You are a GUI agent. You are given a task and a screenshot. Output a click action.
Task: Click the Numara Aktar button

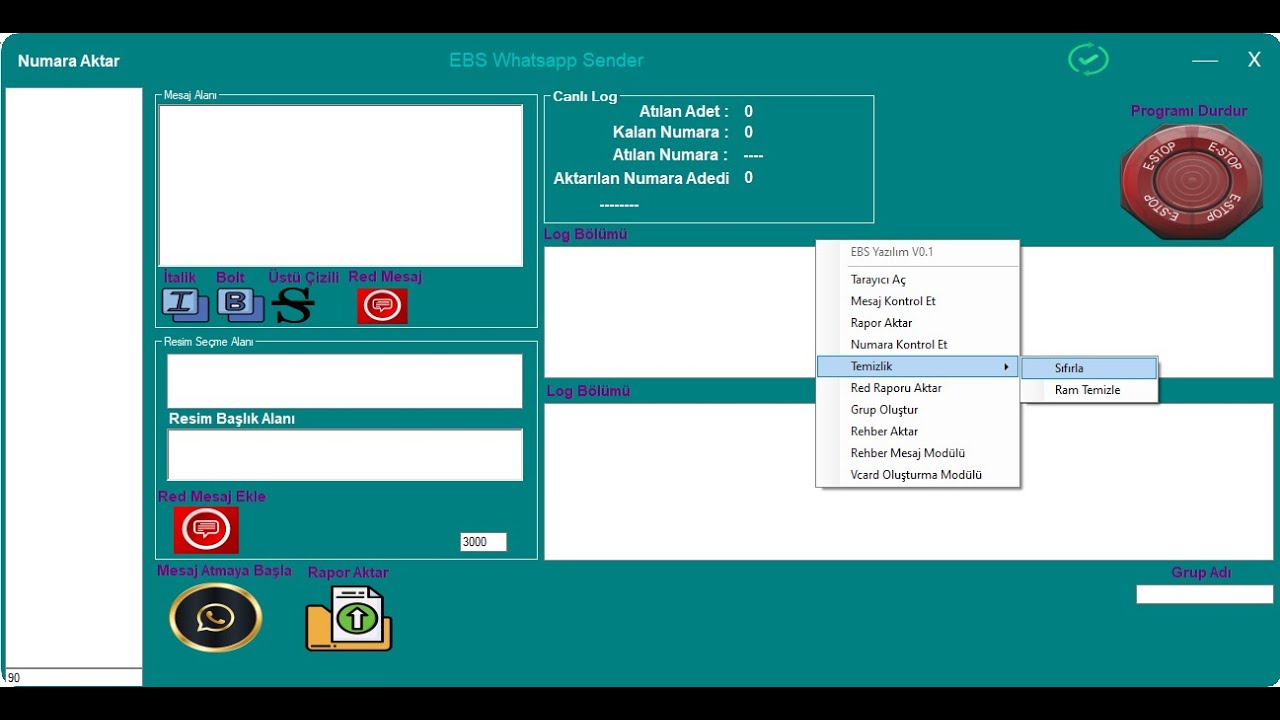click(x=69, y=61)
